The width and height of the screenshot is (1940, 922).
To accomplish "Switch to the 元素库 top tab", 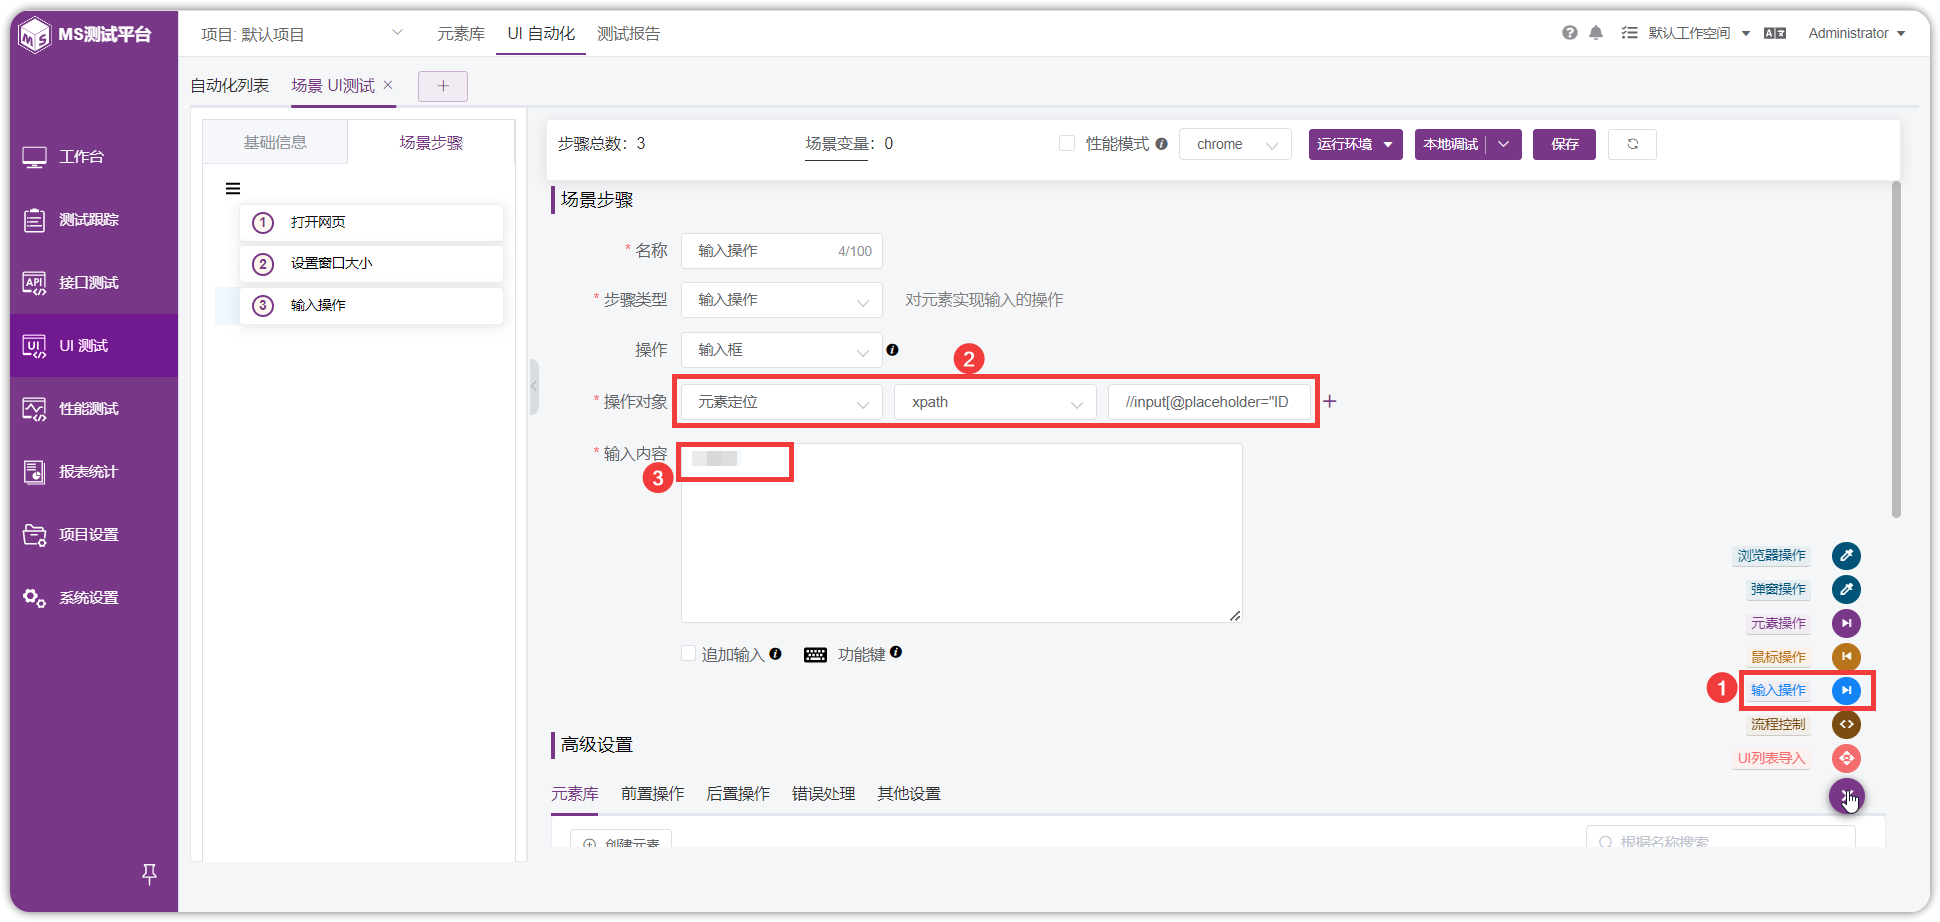I will point(461,34).
